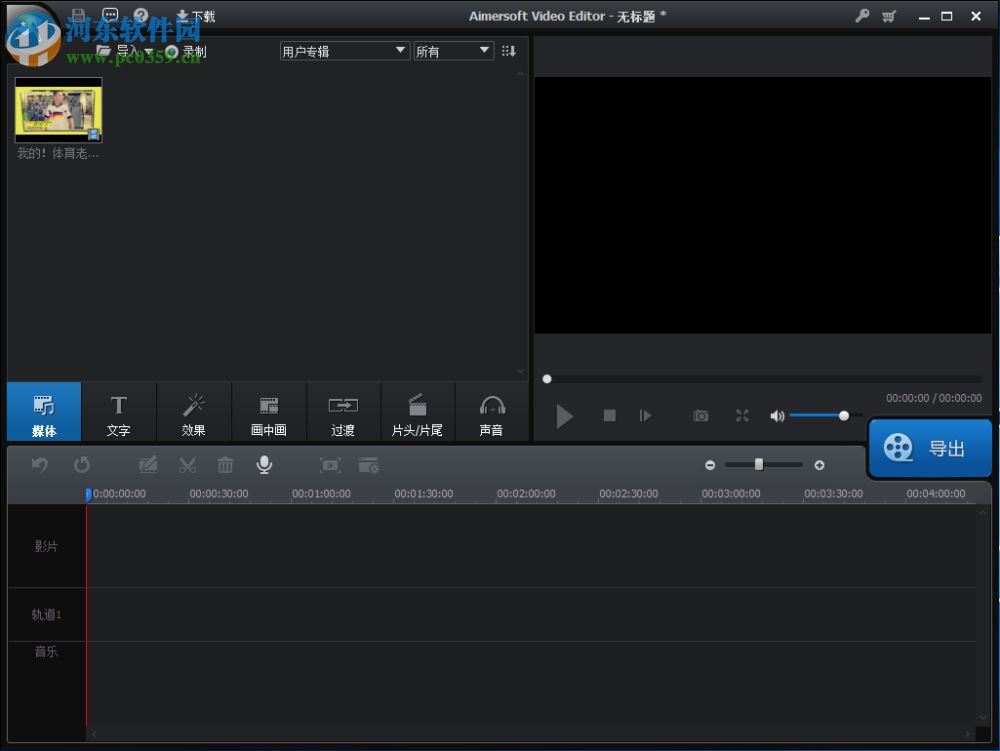Switch to the 文字 text panel
The image size is (1000, 751).
pos(119,412)
